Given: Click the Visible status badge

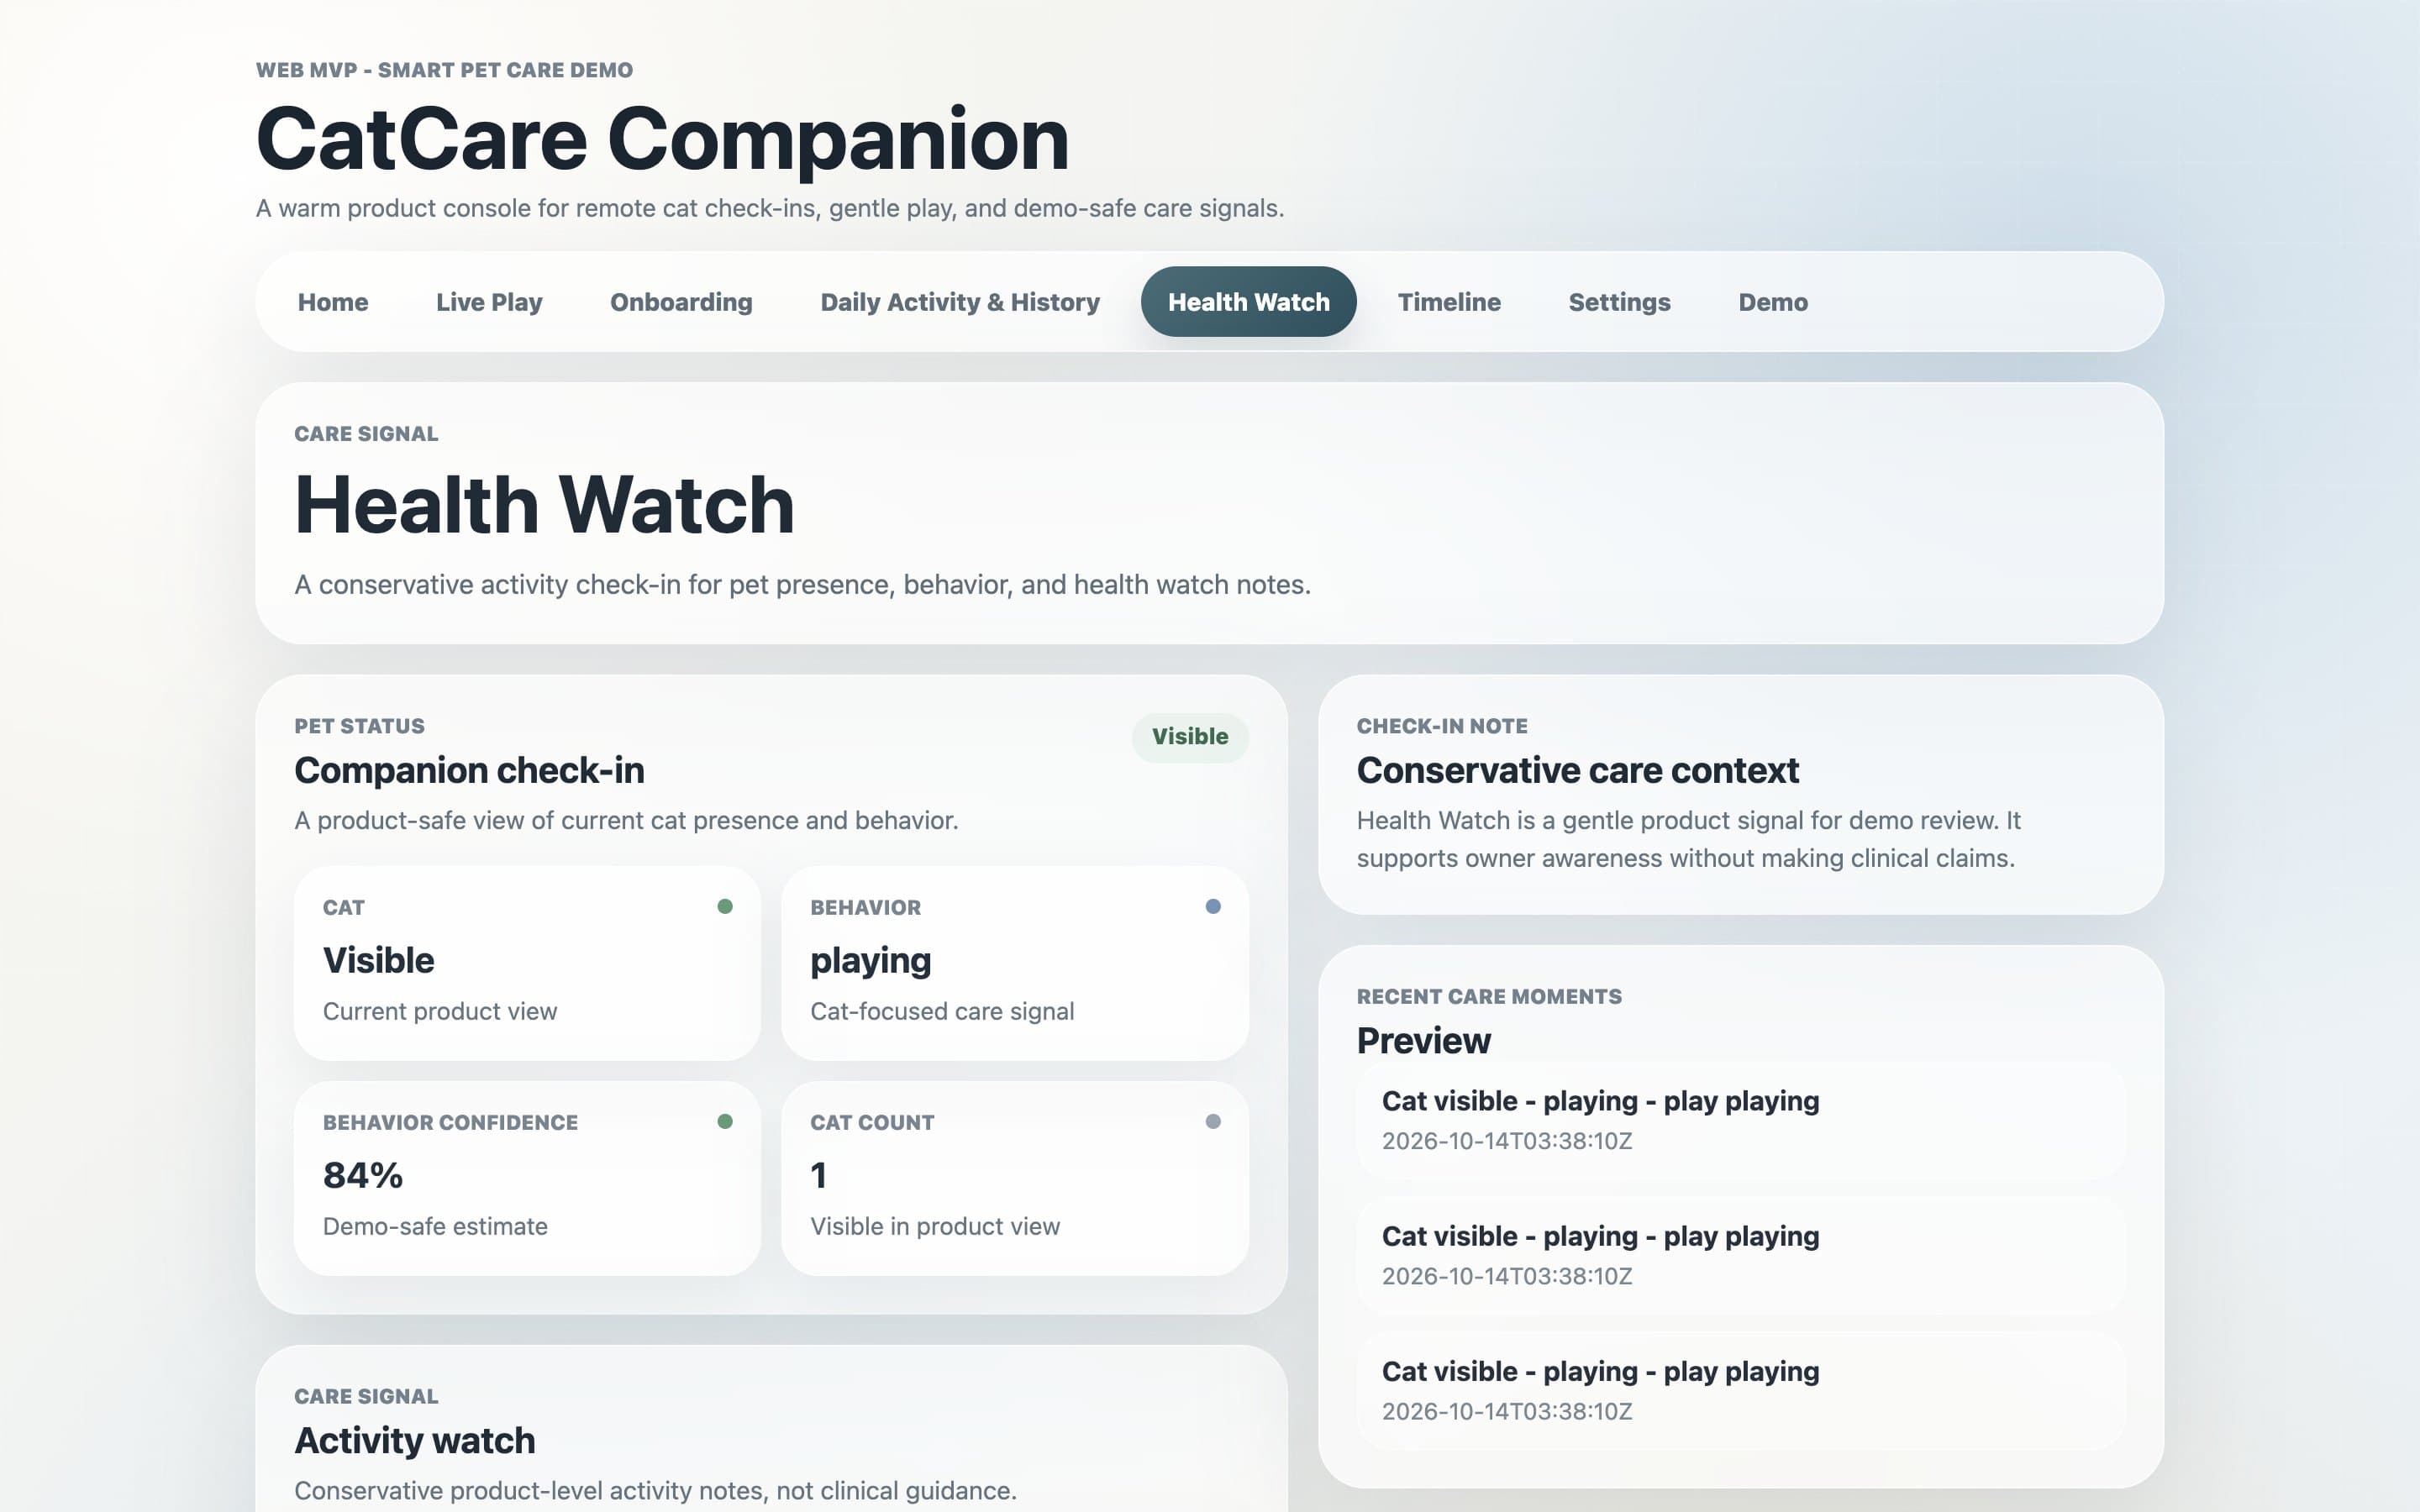Looking at the screenshot, I should (1190, 737).
